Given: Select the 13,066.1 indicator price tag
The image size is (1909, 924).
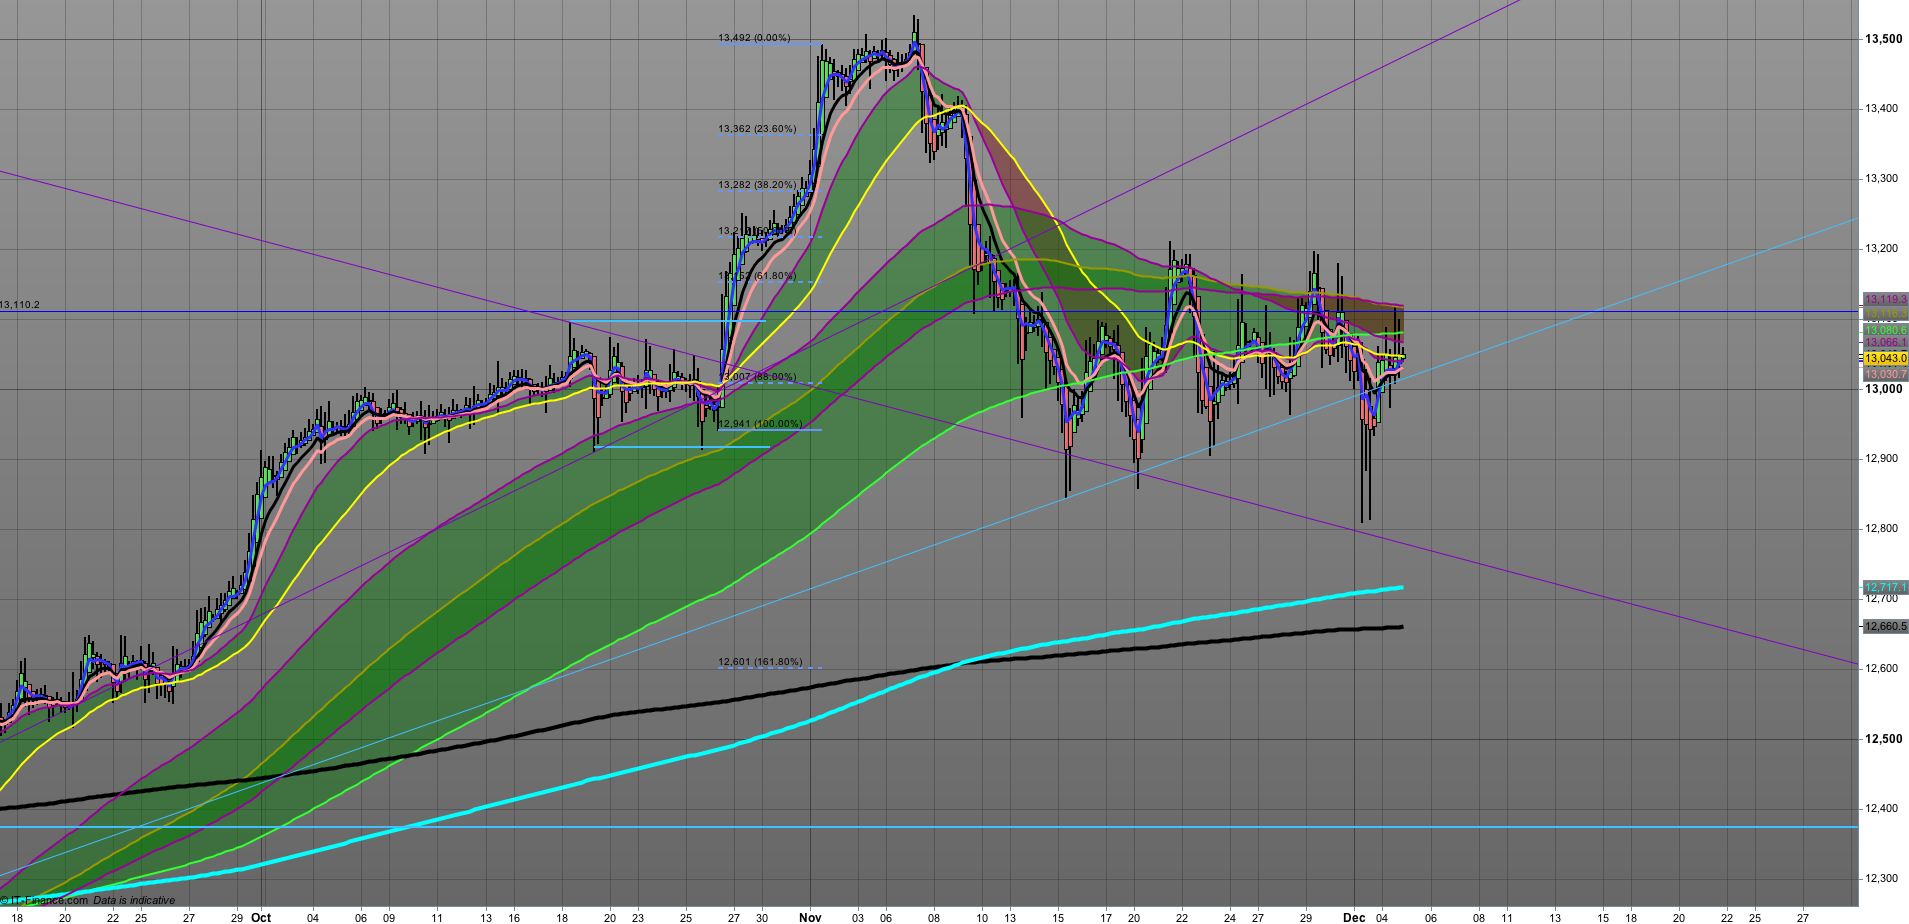Looking at the screenshot, I should [1885, 343].
